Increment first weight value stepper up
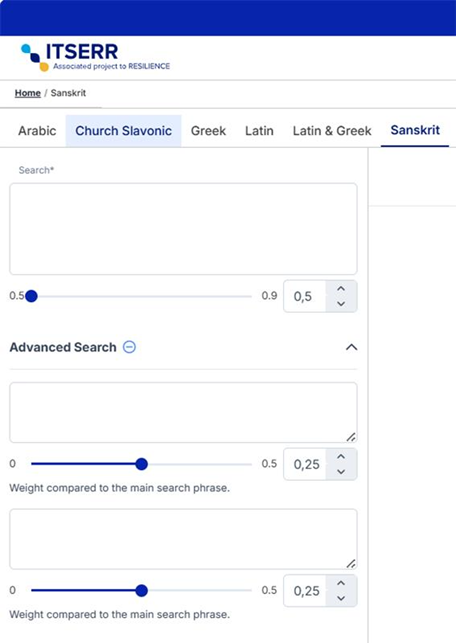This screenshot has width=456, height=643. pyautogui.click(x=341, y=456)
